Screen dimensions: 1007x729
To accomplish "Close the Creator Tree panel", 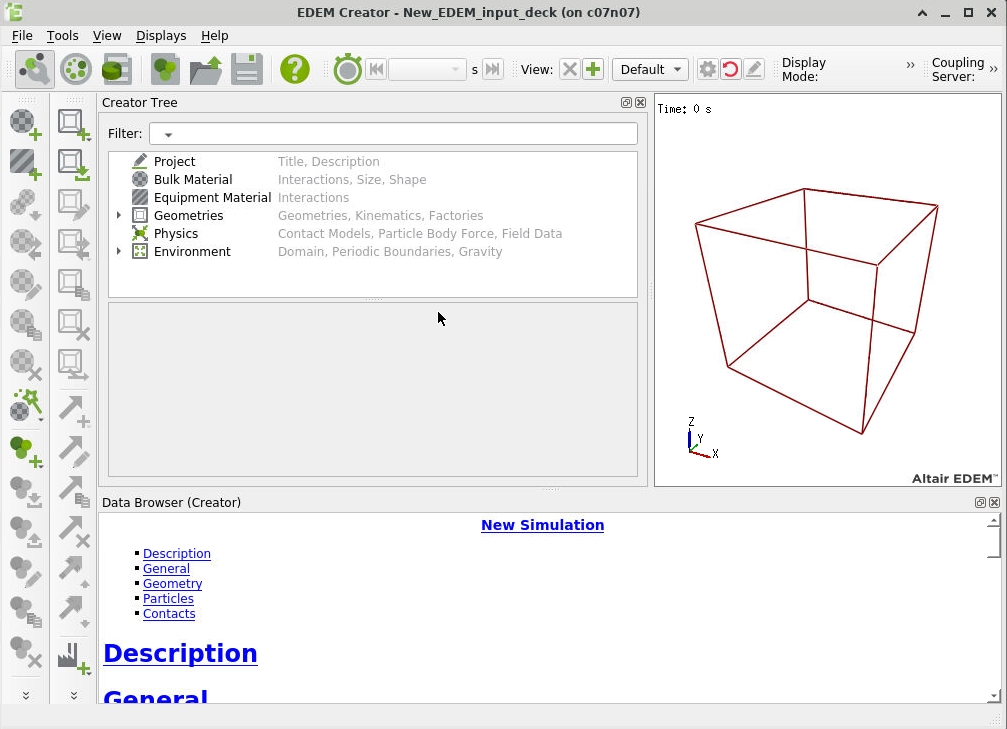I will 640,102.
